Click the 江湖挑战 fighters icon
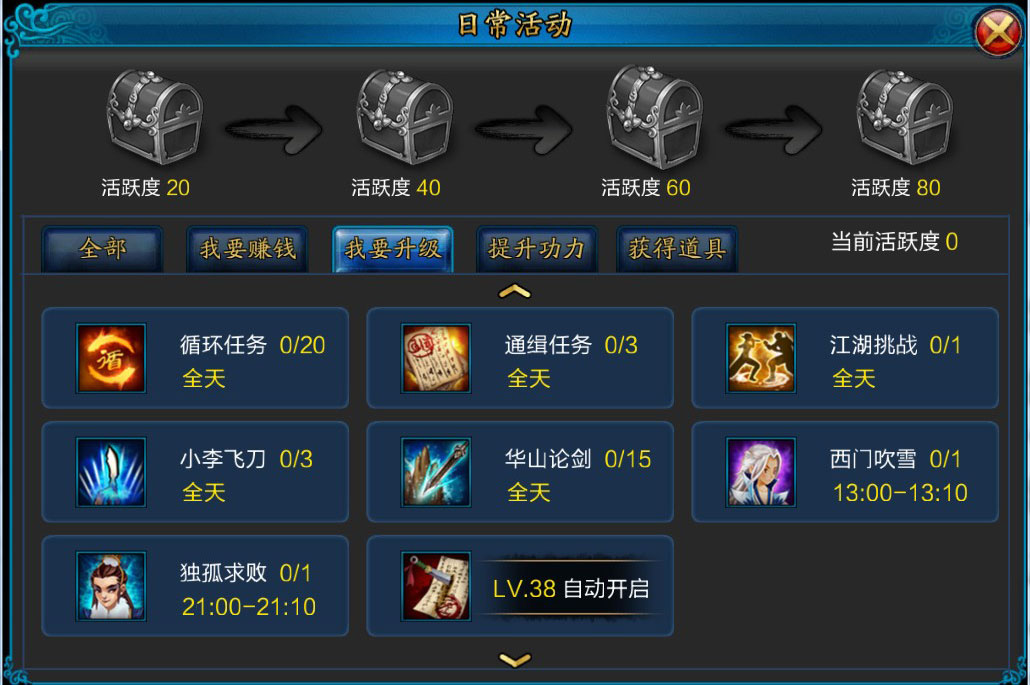1030x685 pixels. coord(761,358)
